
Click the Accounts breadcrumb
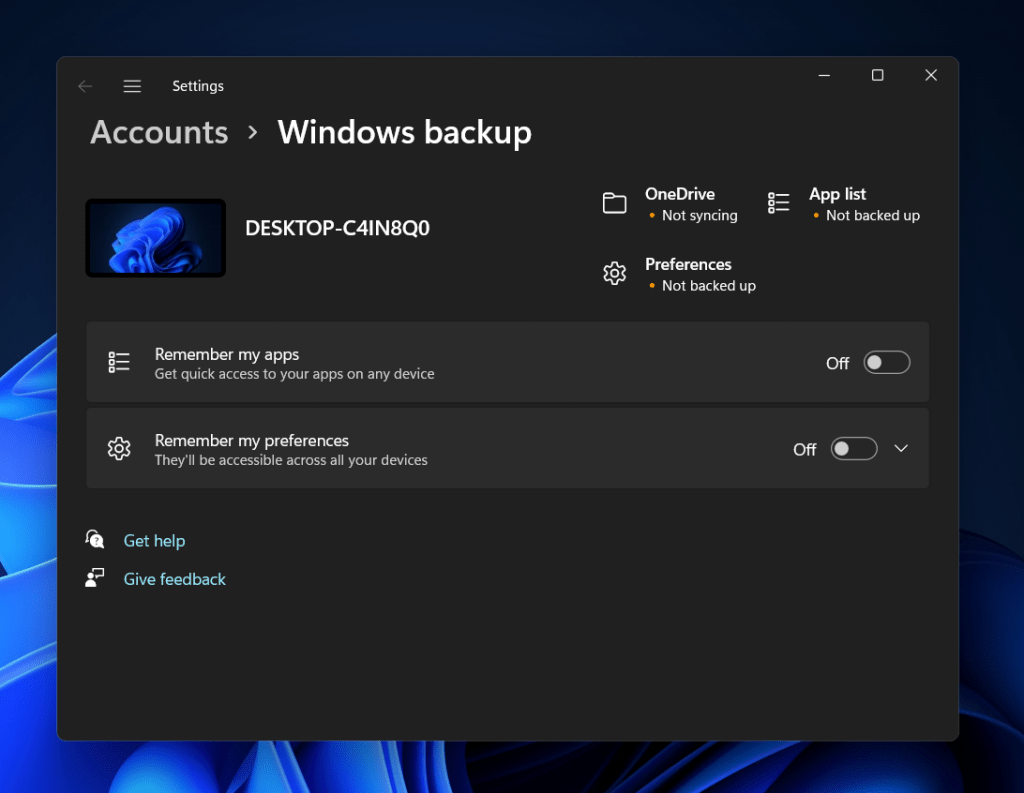[158, 132]
